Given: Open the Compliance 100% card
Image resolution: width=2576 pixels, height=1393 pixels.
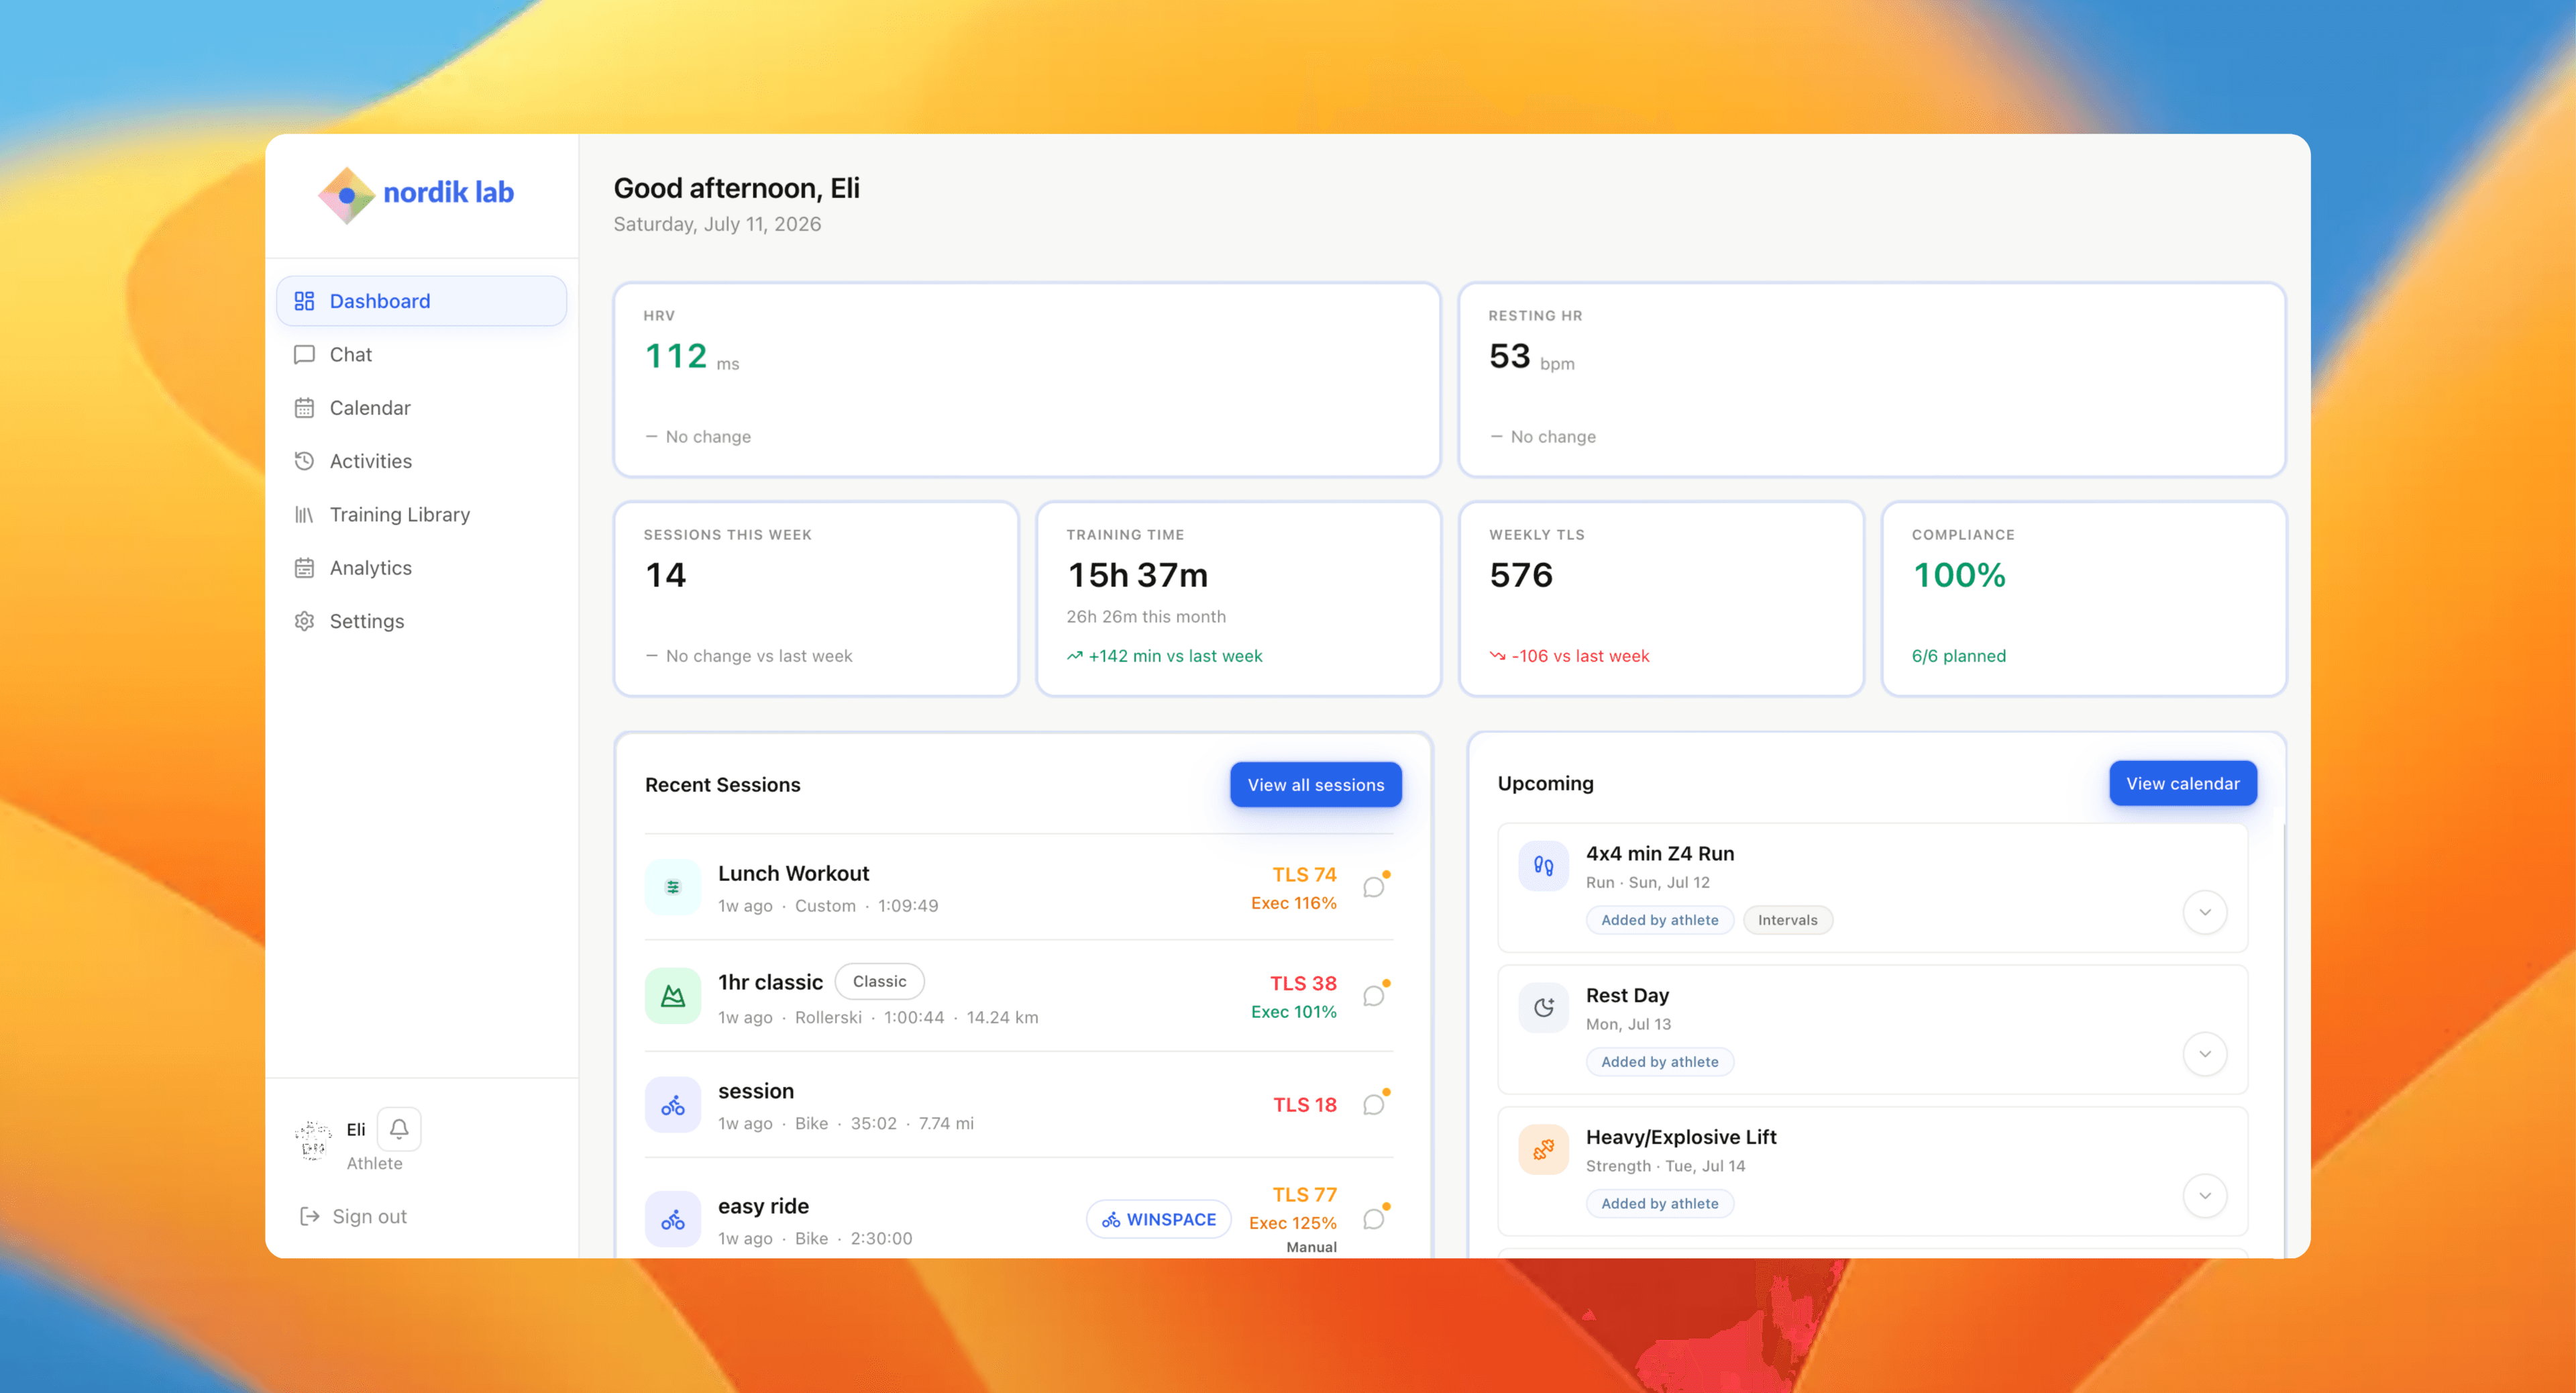Looking at the screenshot, I should [2084, 599].
